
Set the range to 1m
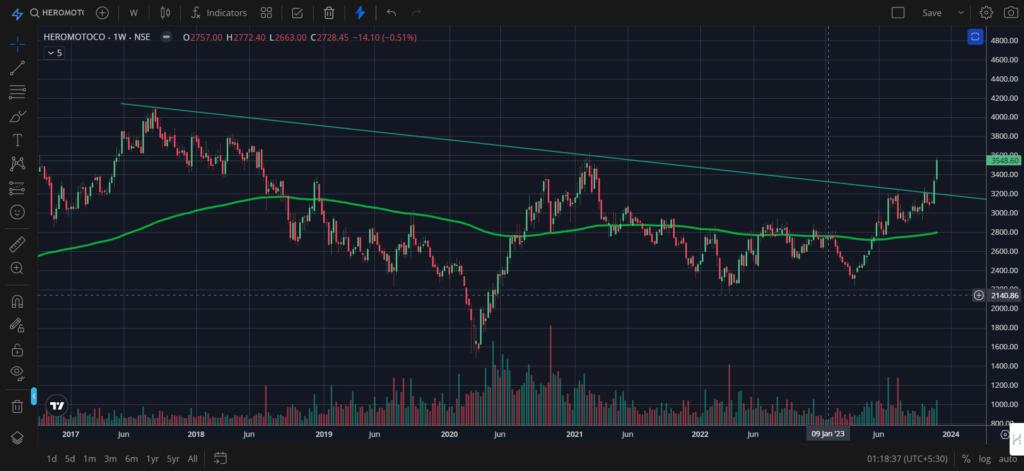(x=90, y=459)
